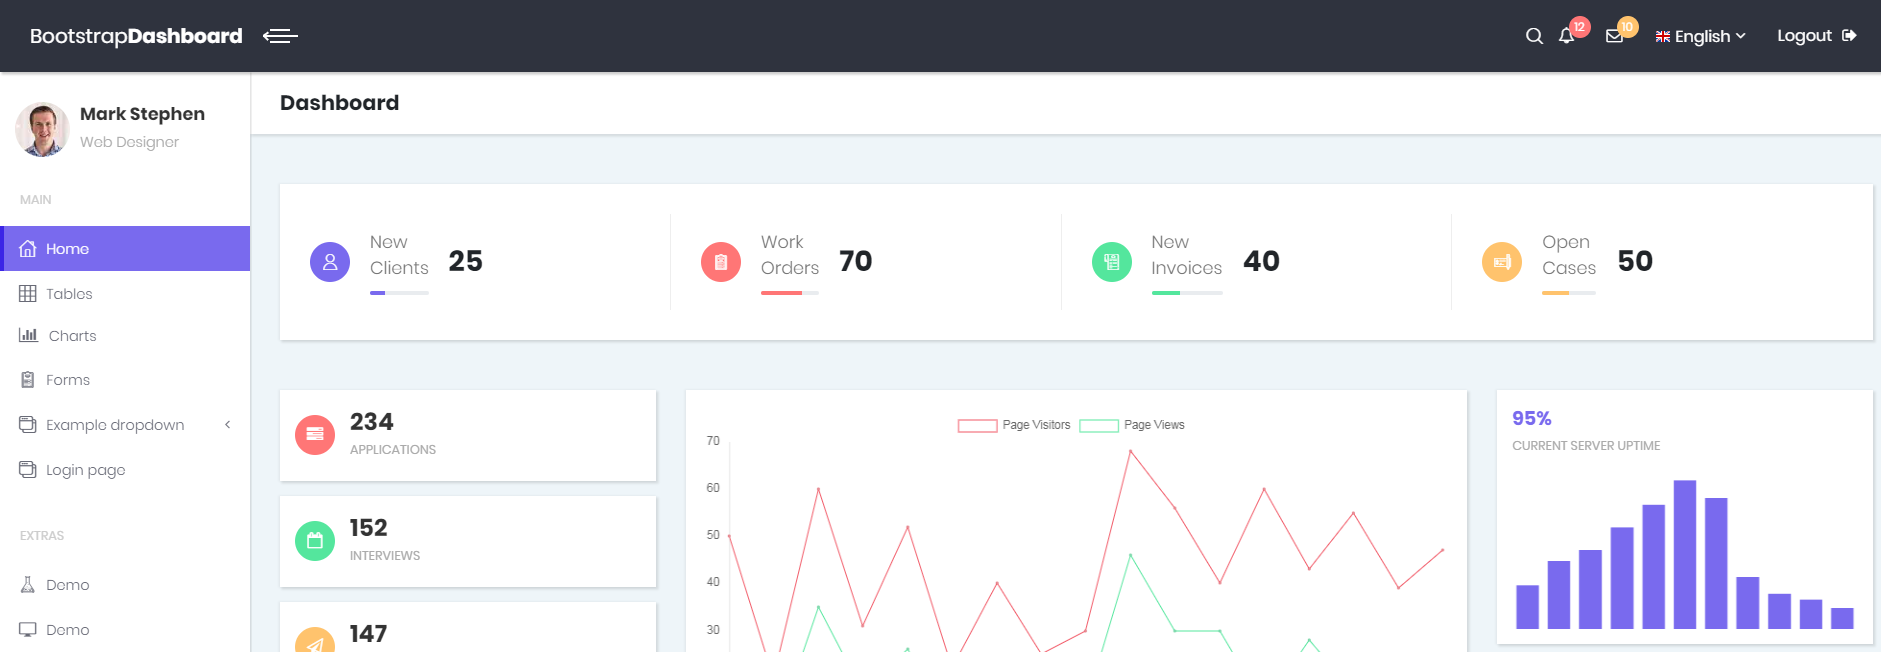Screen dimensions: 1881x652
Task: Open the search magnifier icon
Action: tap(1534, 36)
